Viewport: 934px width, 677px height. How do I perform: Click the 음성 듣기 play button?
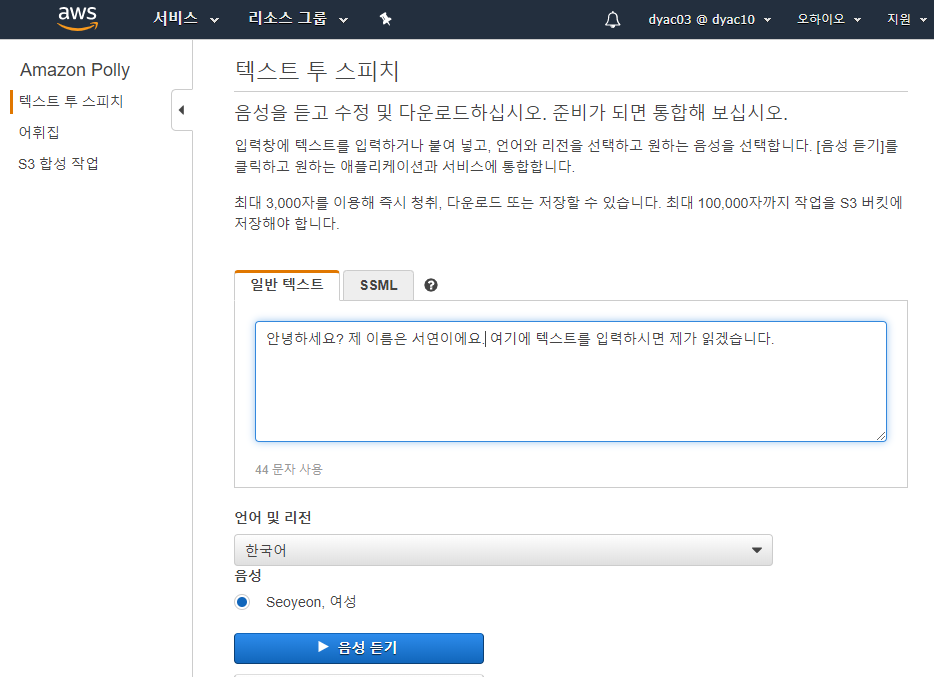pyautogui.click(x=359, y=648)
